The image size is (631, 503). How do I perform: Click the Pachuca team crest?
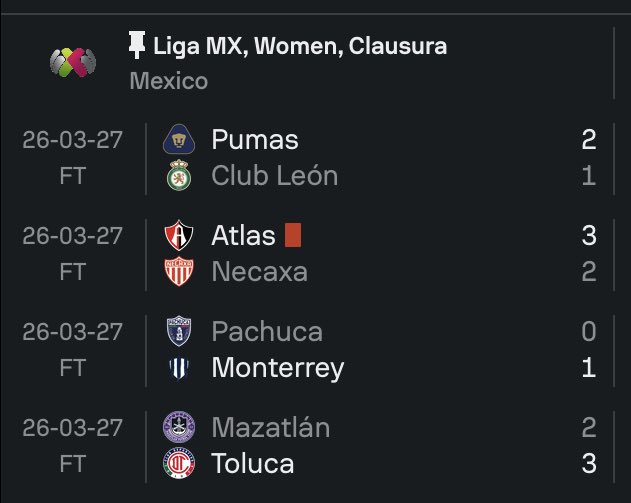click(178, 331)
